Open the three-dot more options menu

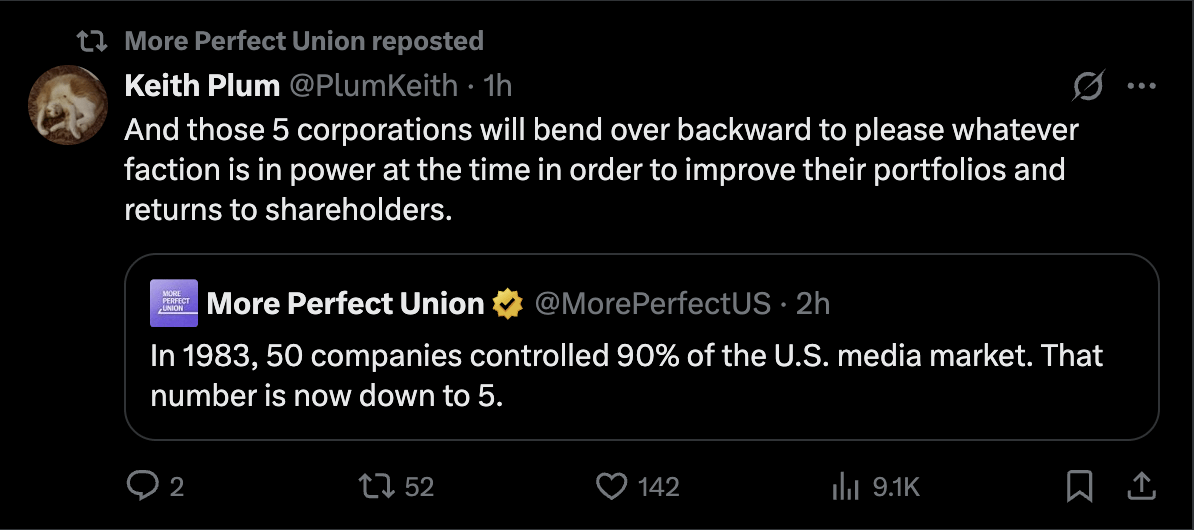click(1141, 87)
